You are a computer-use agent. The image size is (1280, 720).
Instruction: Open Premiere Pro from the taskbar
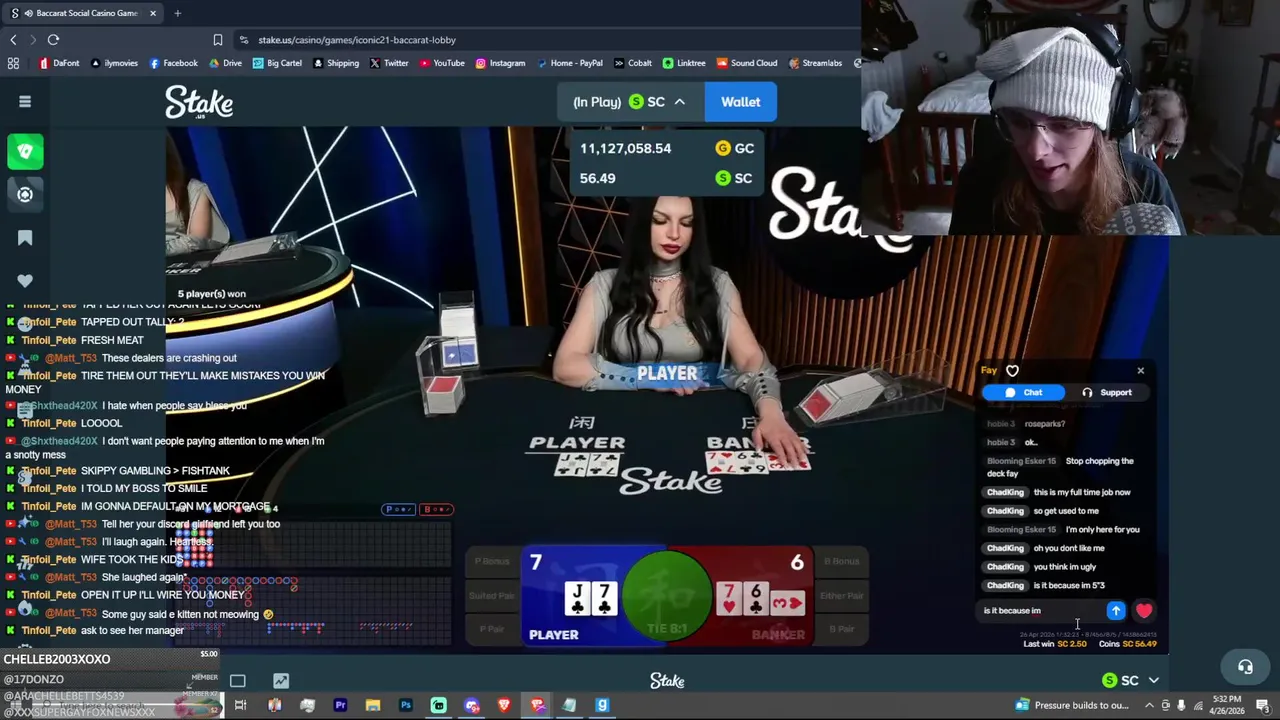point(340,706)
